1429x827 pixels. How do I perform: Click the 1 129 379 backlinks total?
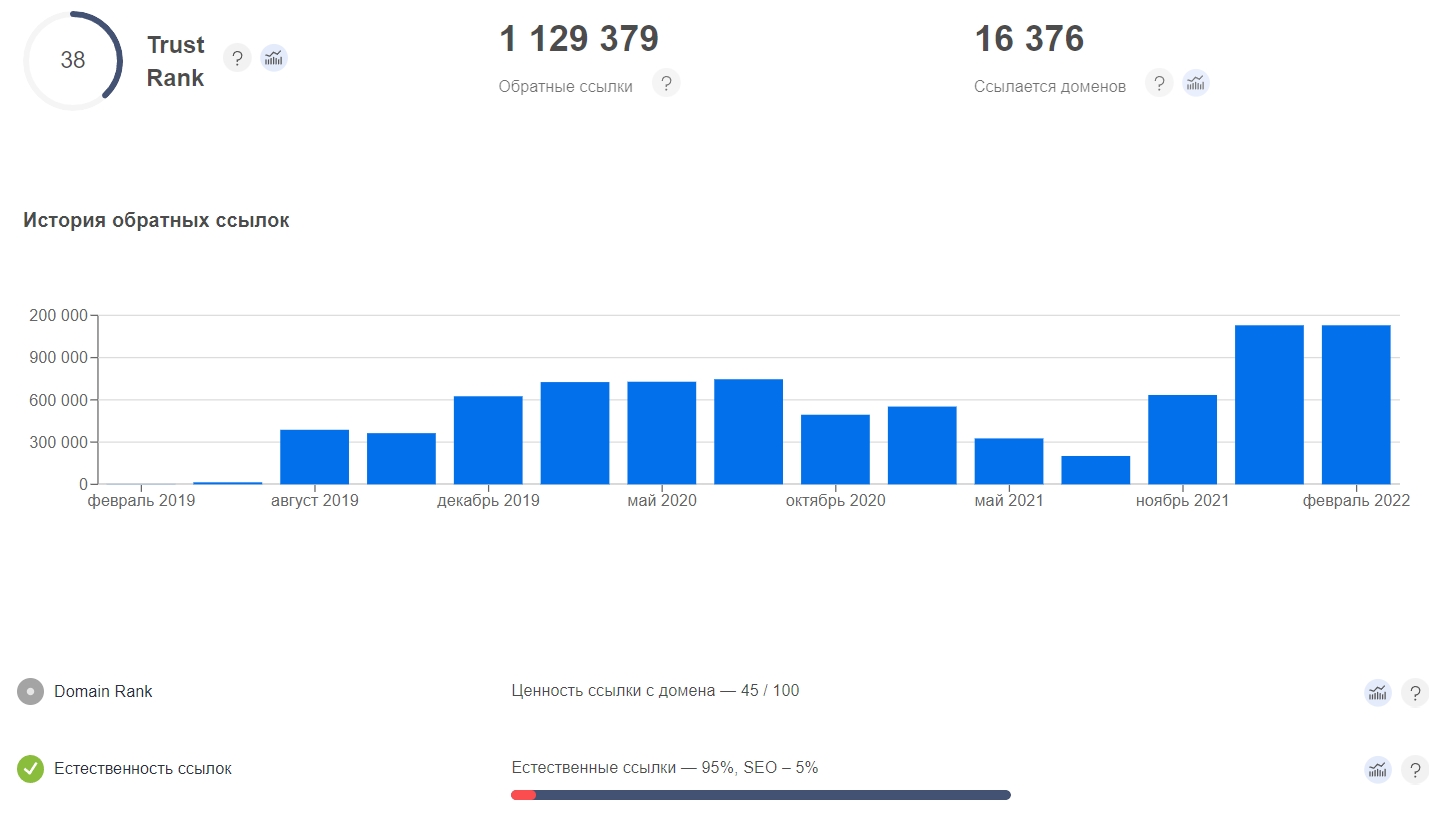[578, 39]
